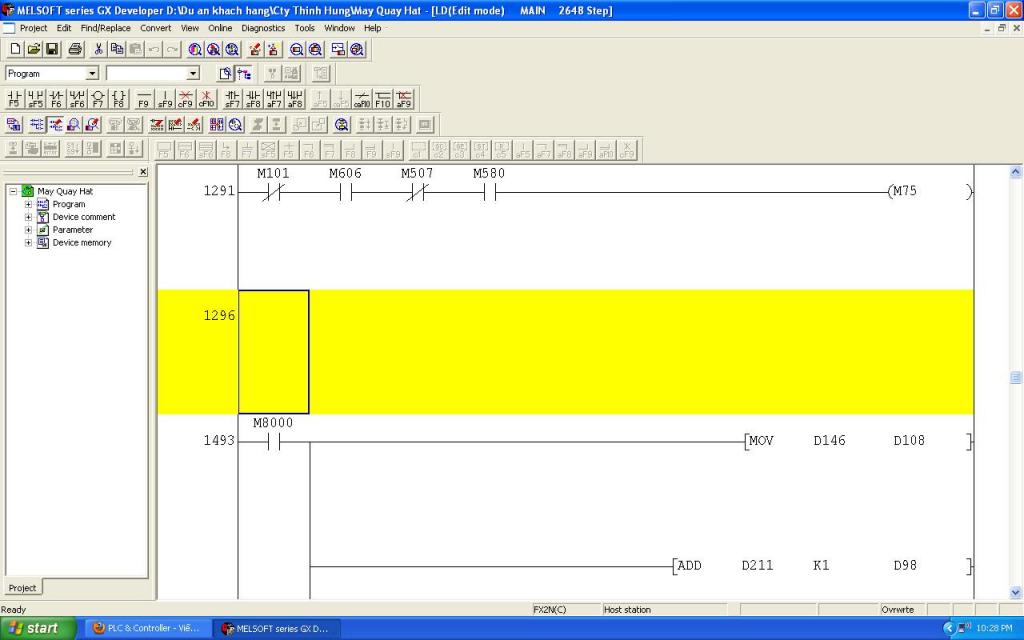Draw line tool (F10)
Screen dimensions: 1024x640
[x=383, y=99]
